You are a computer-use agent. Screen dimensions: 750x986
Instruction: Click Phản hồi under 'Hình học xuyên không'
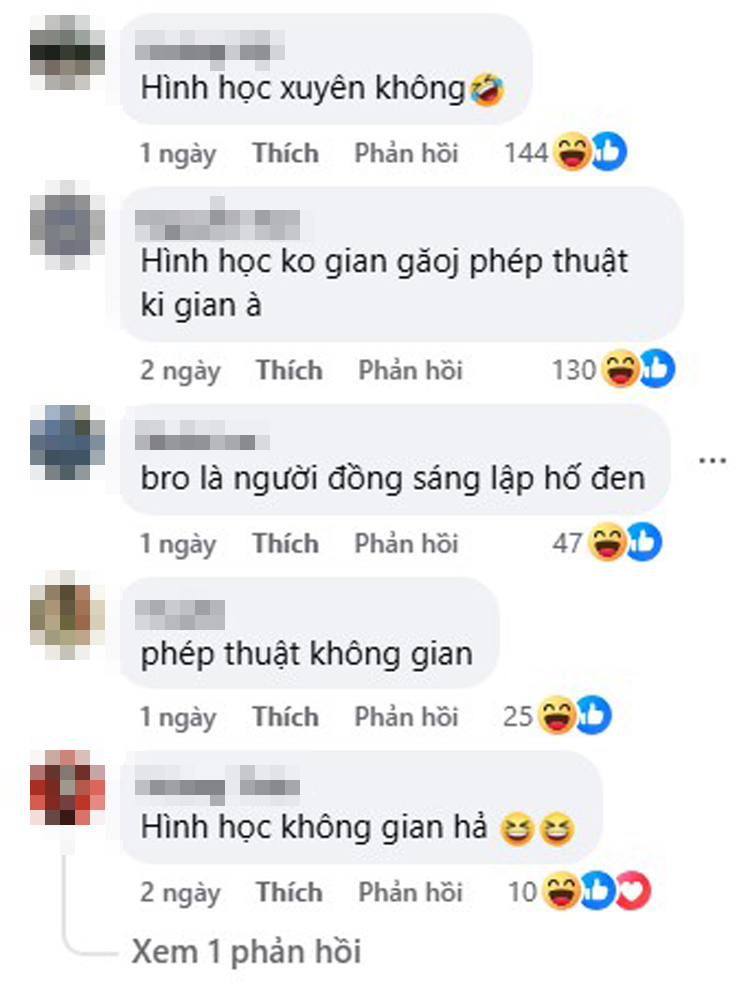(x=406, y=153)
